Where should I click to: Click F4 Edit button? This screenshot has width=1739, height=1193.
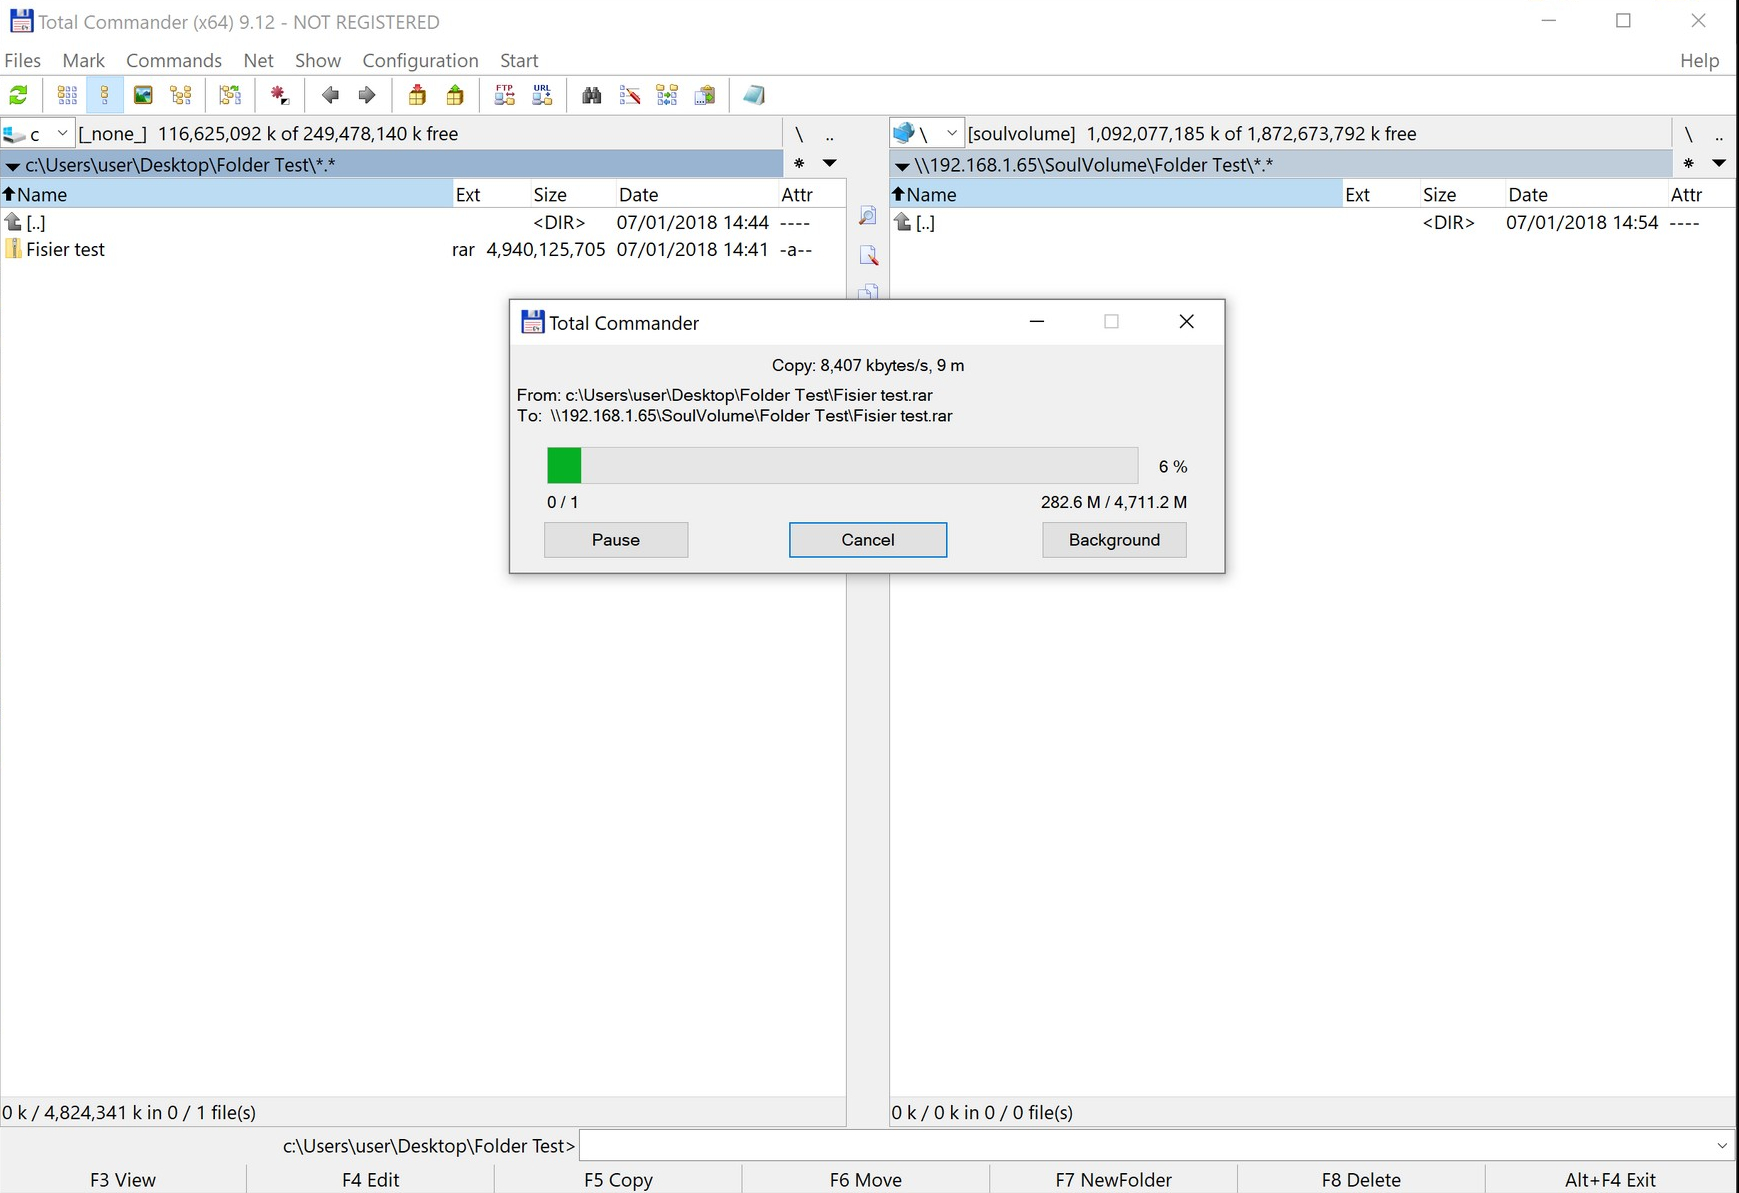[370, 1179]
